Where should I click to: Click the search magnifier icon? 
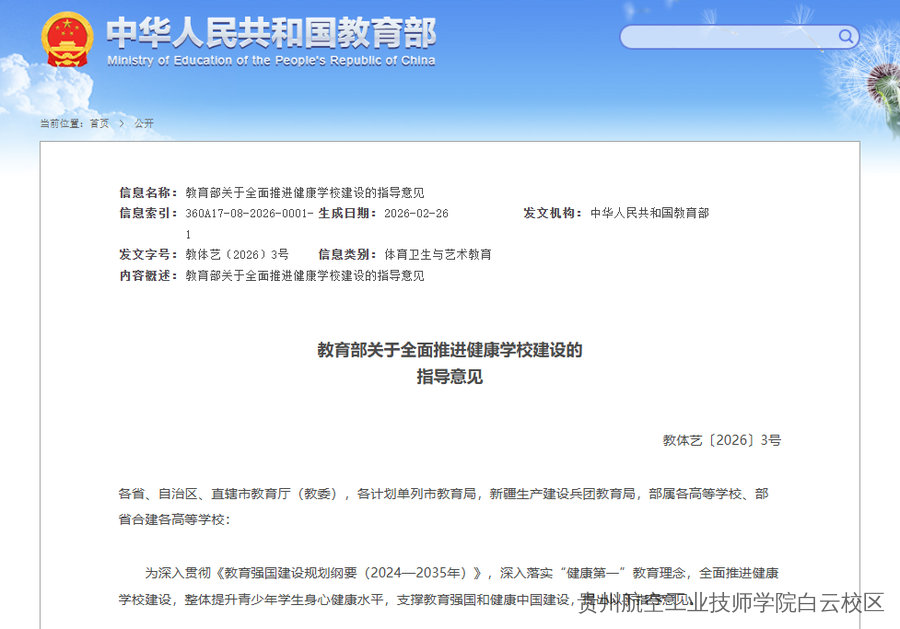coord(845,36)
